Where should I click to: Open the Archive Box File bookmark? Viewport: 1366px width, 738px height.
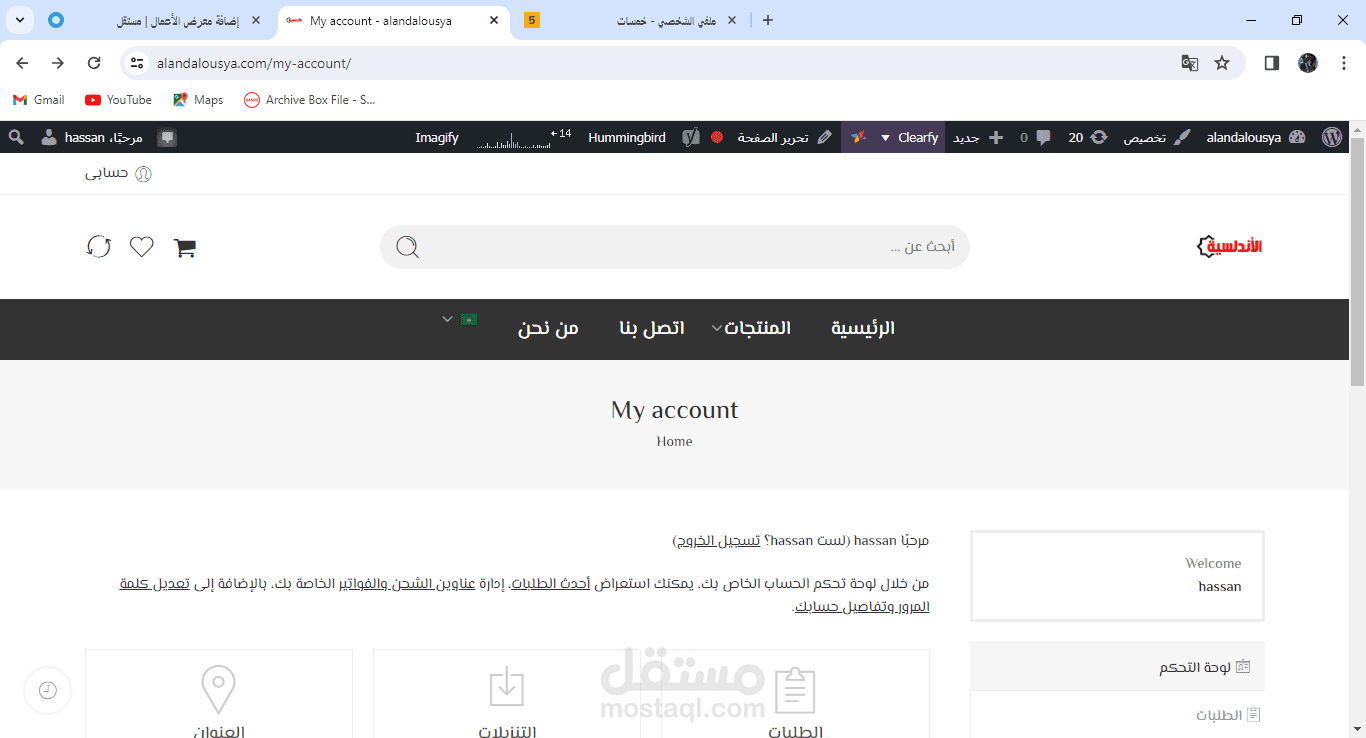[310, 100]
